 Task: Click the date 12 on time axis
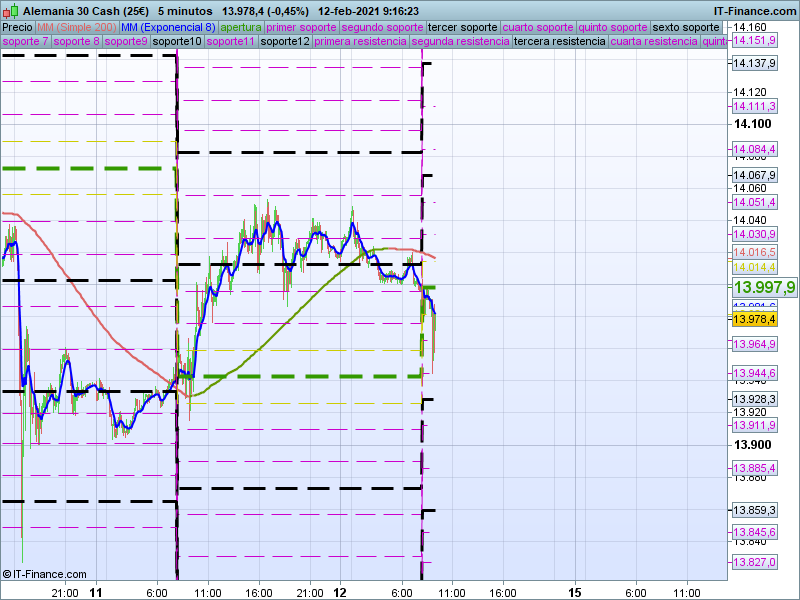(340, 592)
